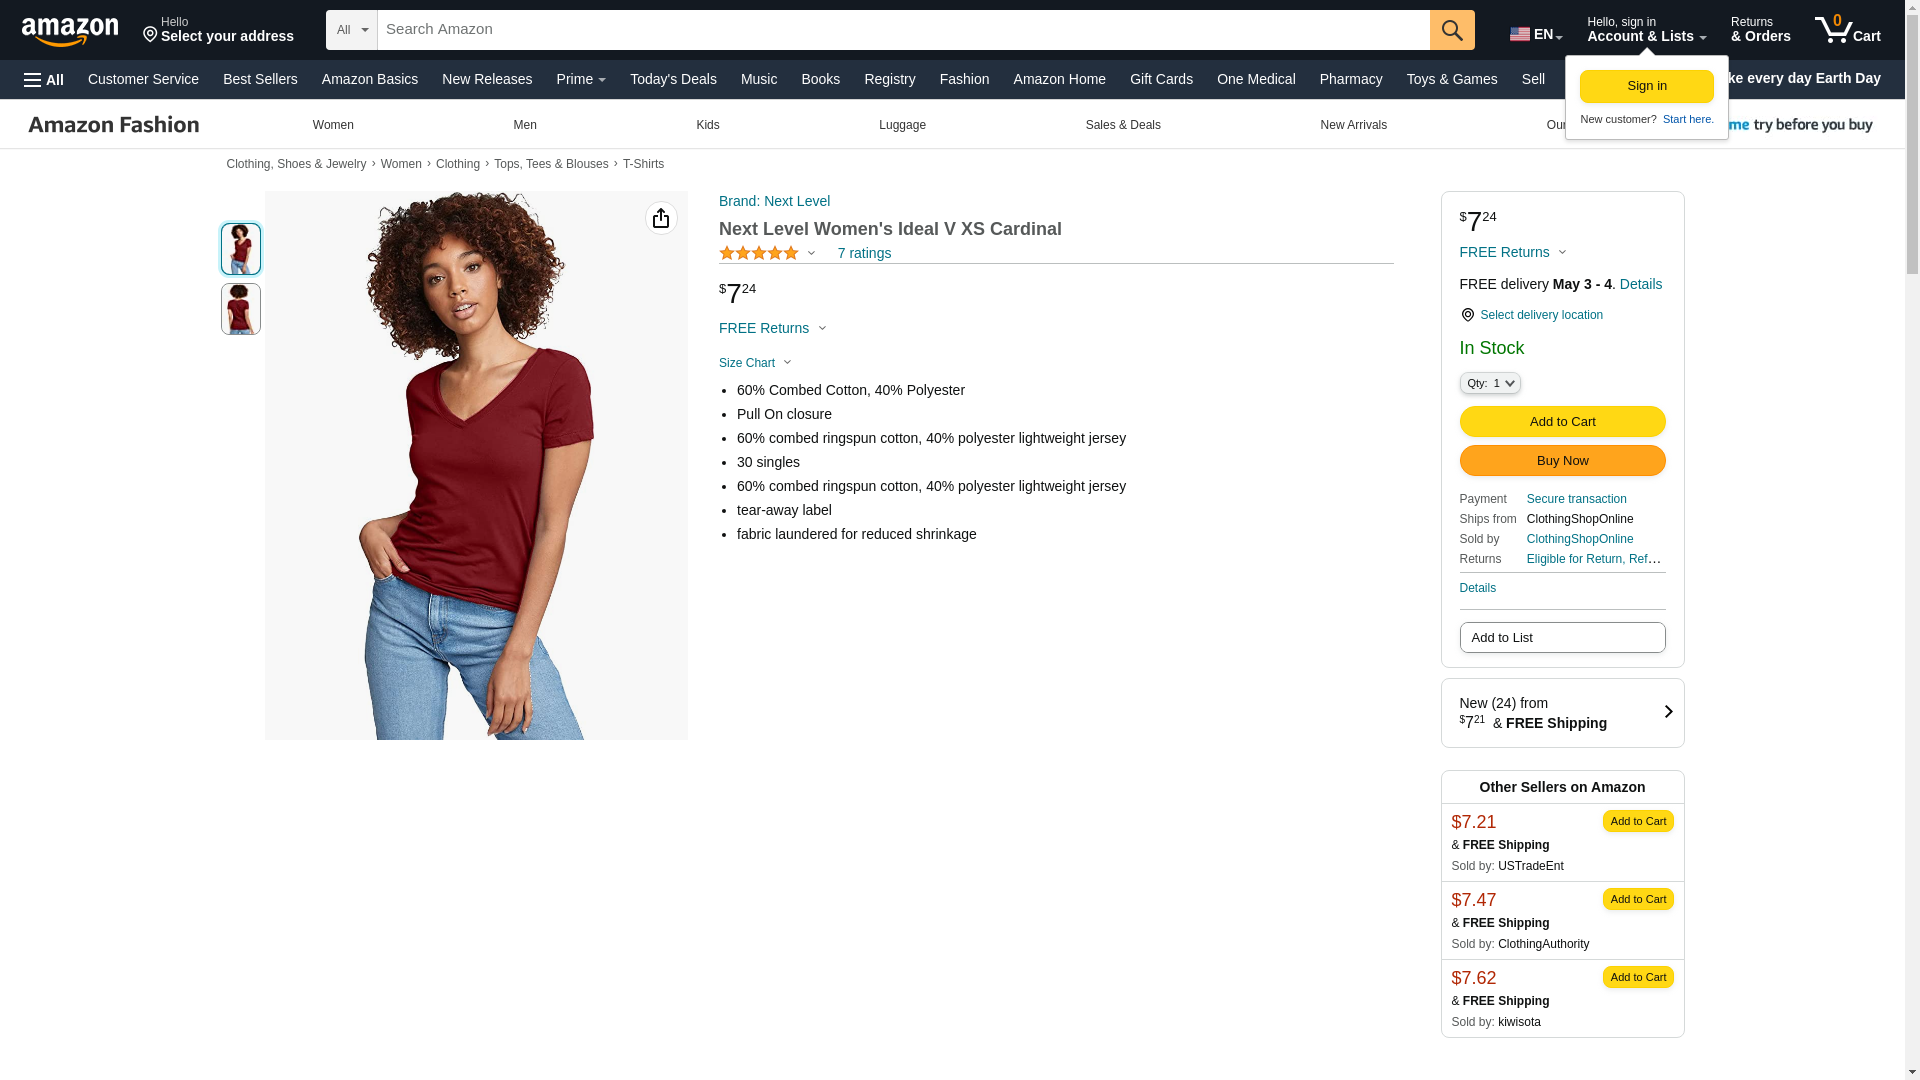Click the five-star rating icon

[759, 254]
